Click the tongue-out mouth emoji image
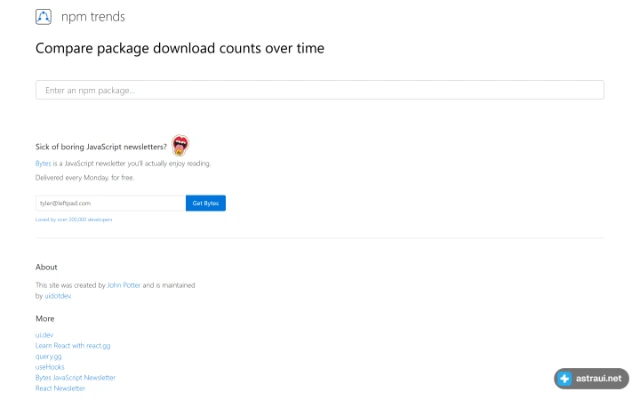 tap(180, 145)
